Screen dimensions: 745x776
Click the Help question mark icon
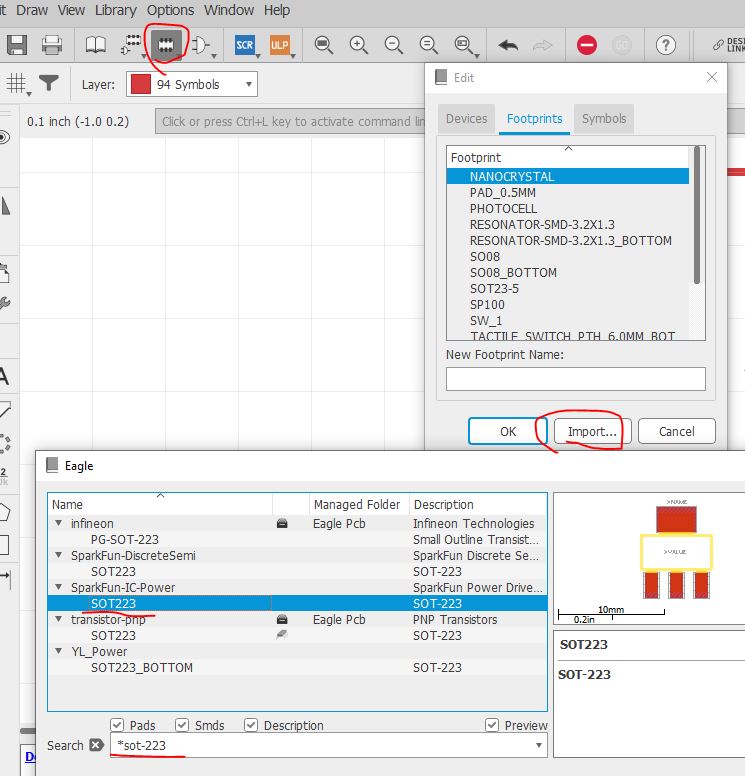click(666, 45)
